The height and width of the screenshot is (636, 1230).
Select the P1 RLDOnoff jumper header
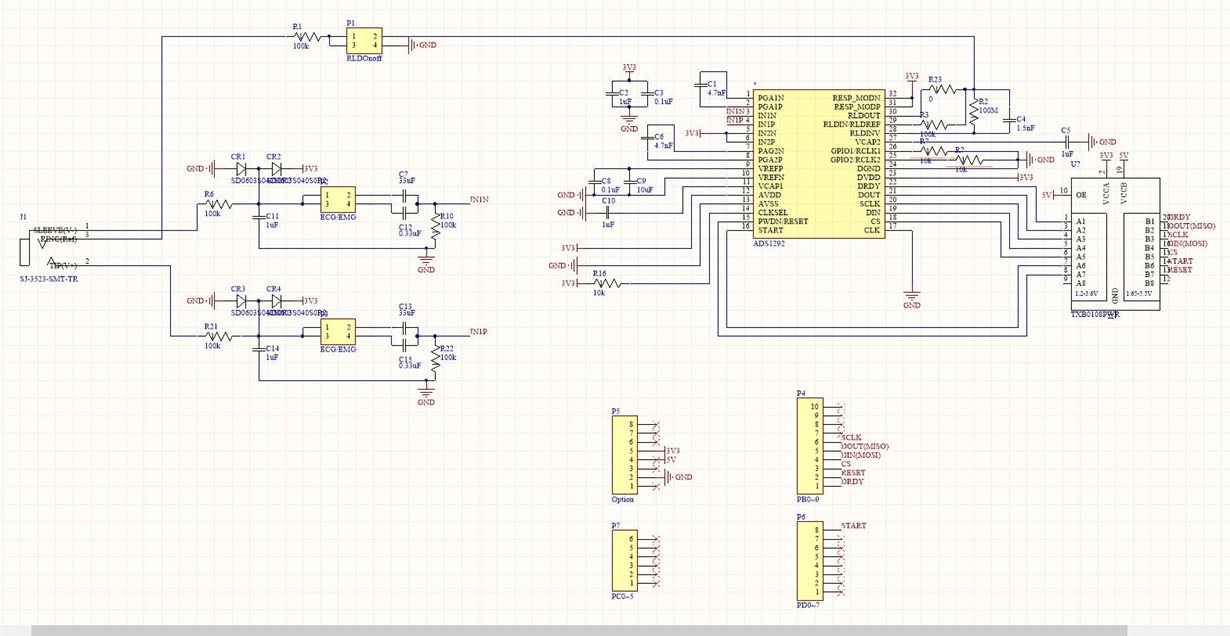click(x=362, y=40)
